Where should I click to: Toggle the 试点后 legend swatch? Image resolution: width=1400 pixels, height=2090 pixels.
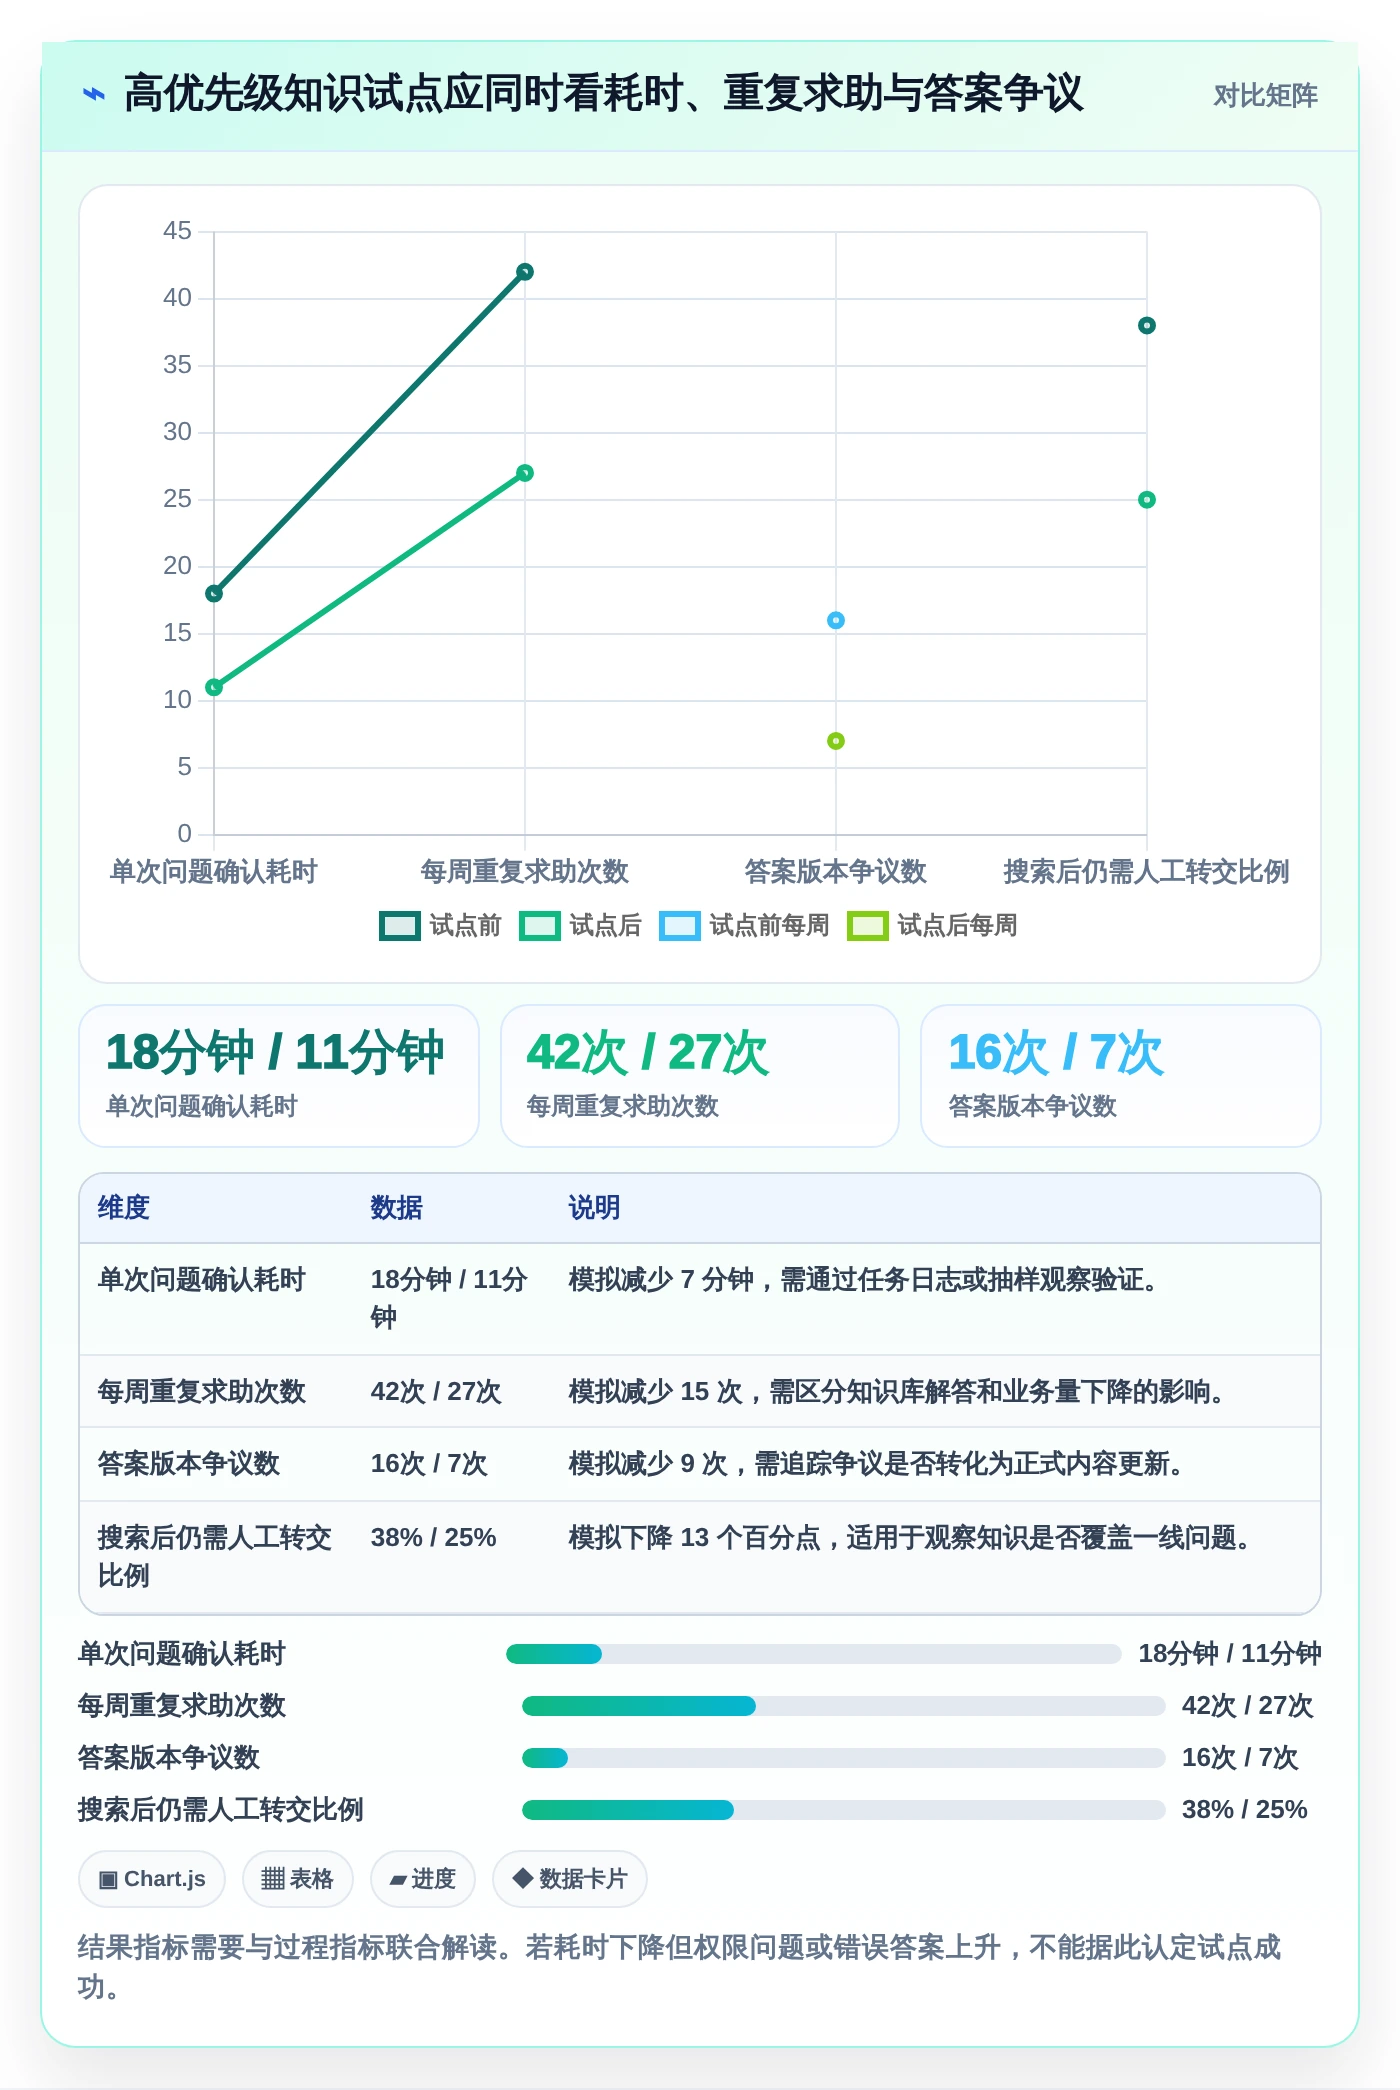540,926
